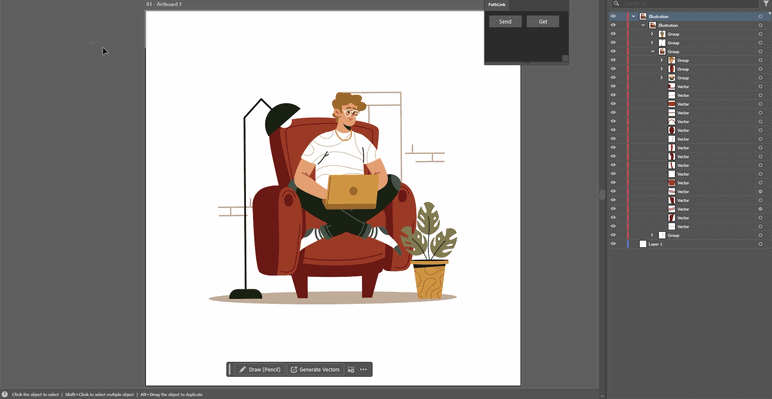Click the PathLink panel resize grip

565,59
